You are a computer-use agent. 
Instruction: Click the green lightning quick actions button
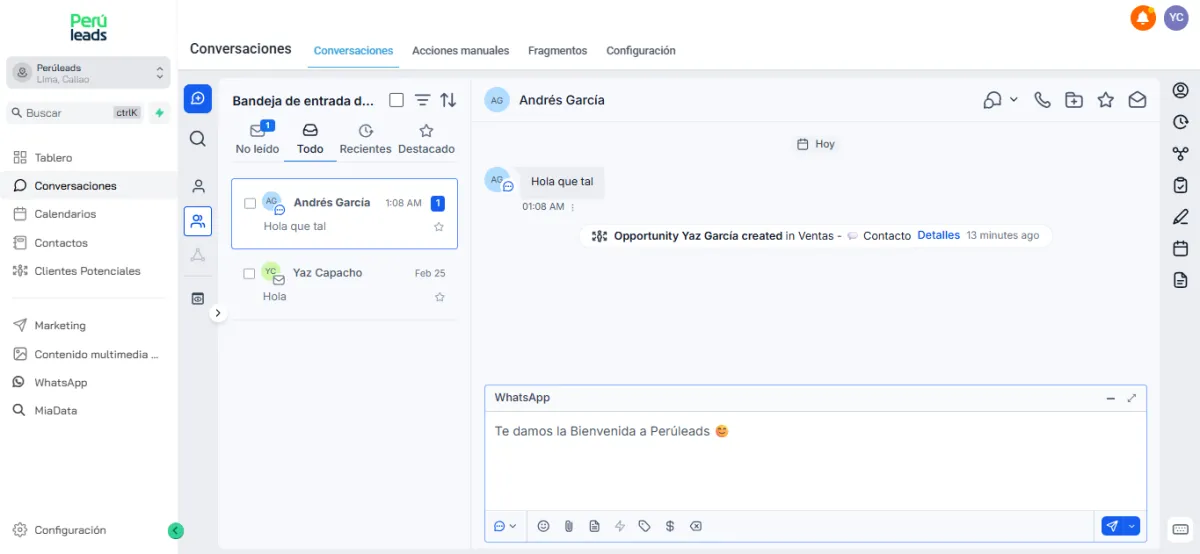coord(159,113)
